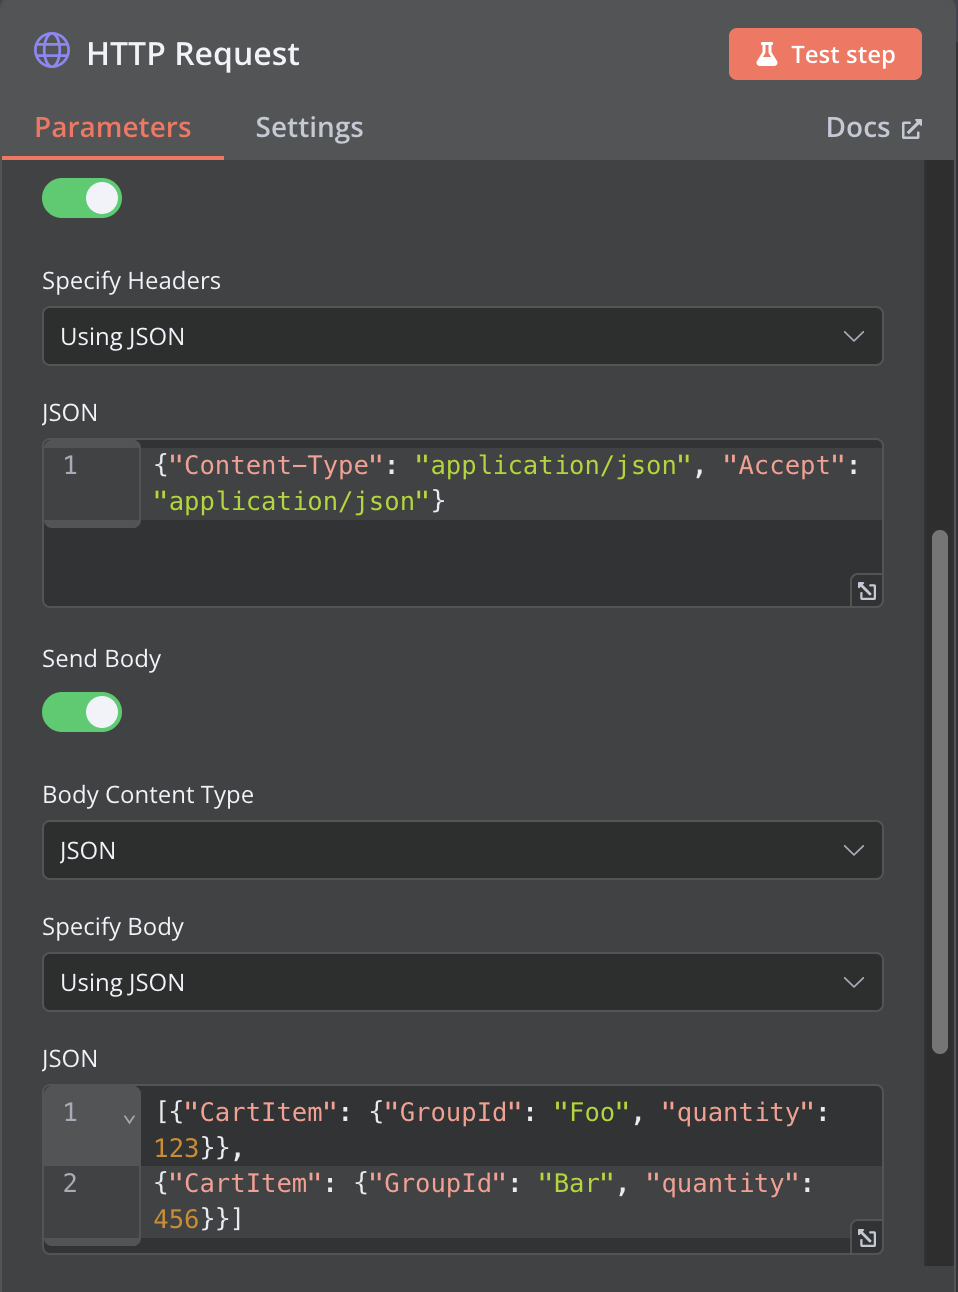
Task: Toggle off the Send Headers switch
Action: coord(82,198)
